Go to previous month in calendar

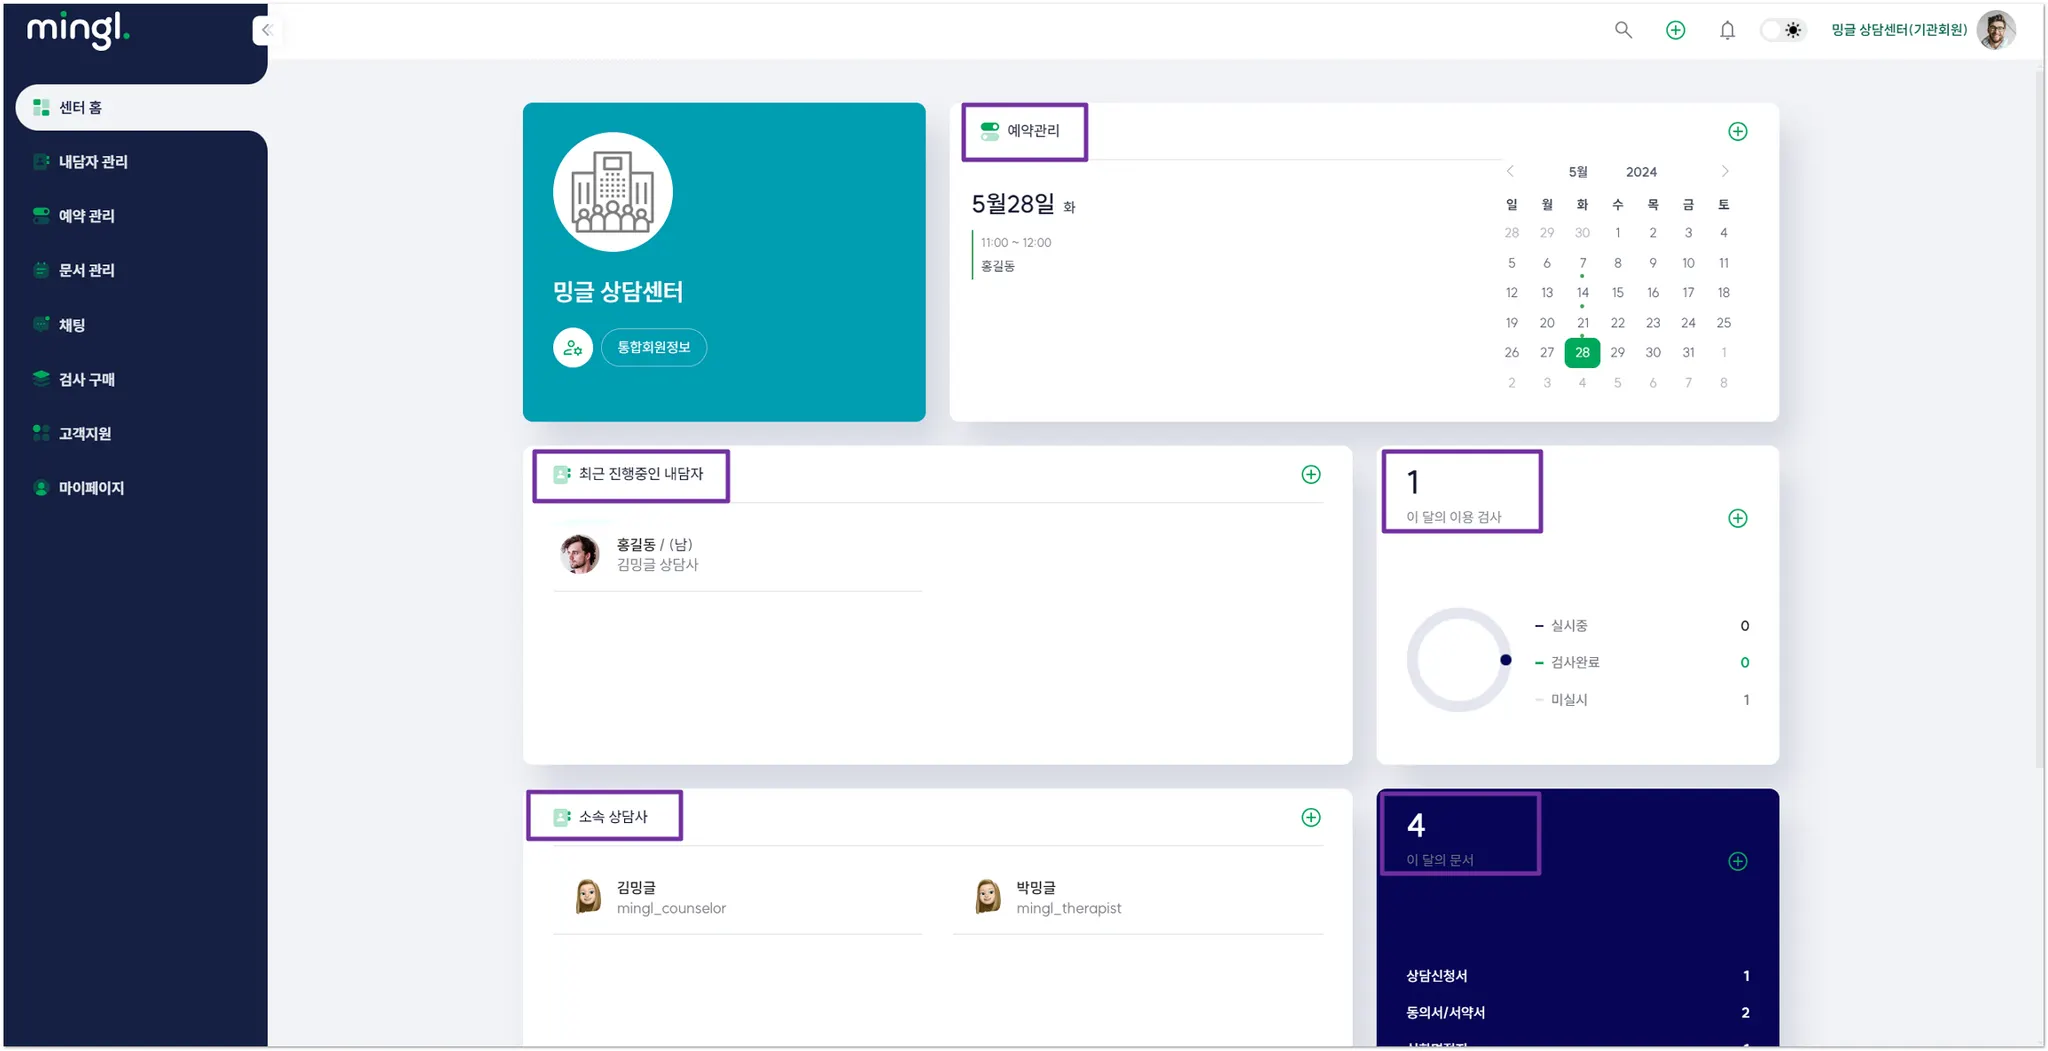coord(1510,171)
